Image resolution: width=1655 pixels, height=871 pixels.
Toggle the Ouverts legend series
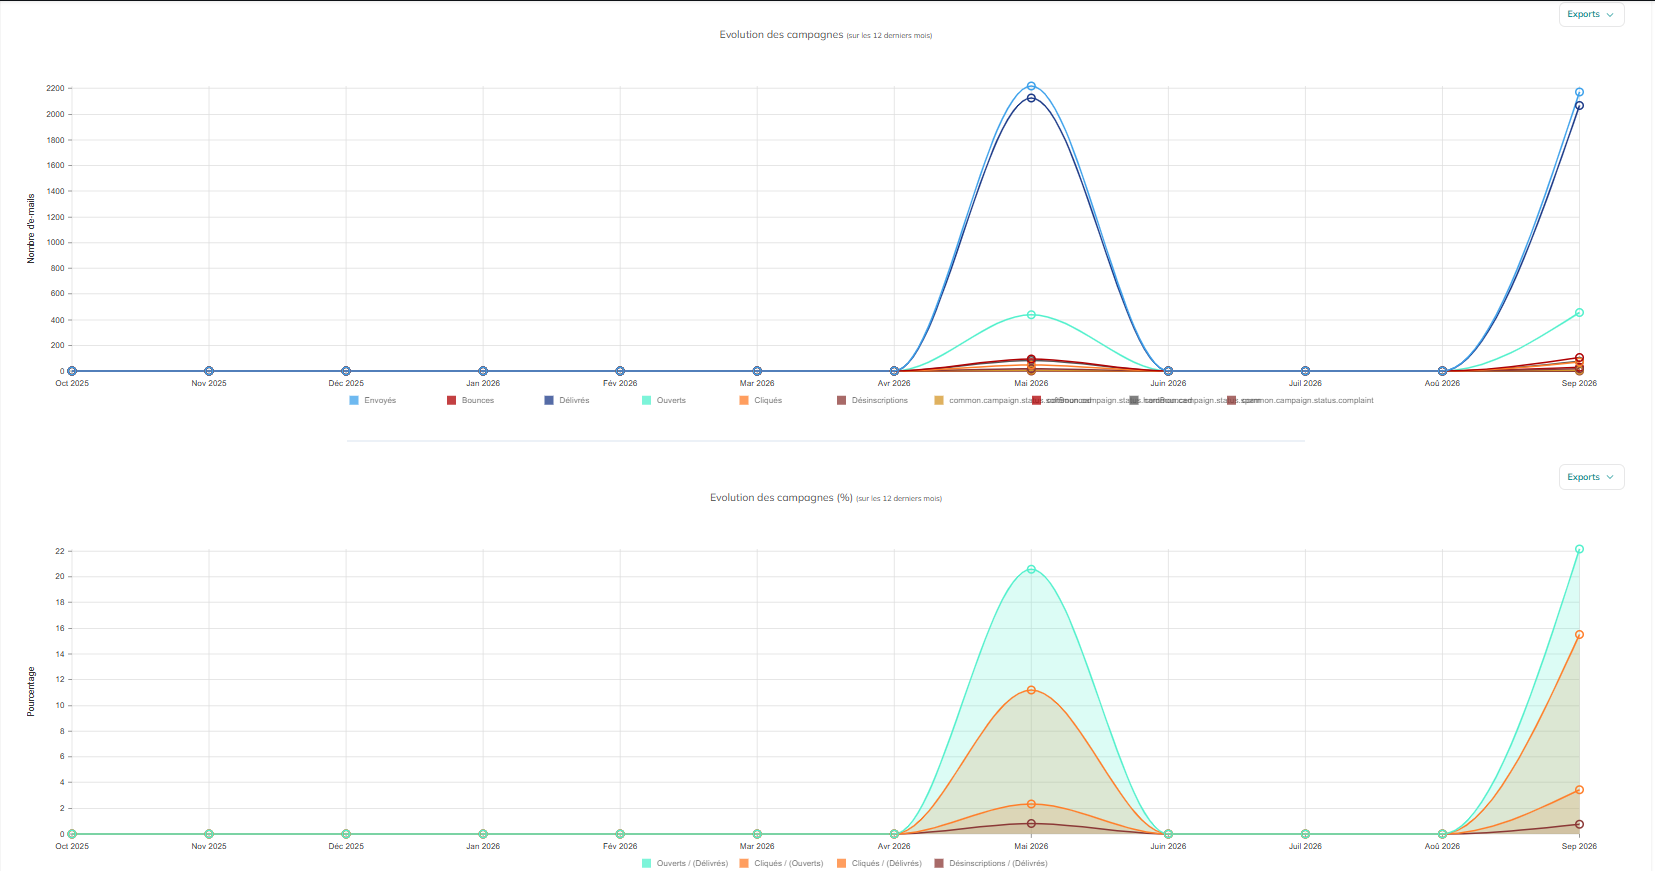(x=664, y=400)
